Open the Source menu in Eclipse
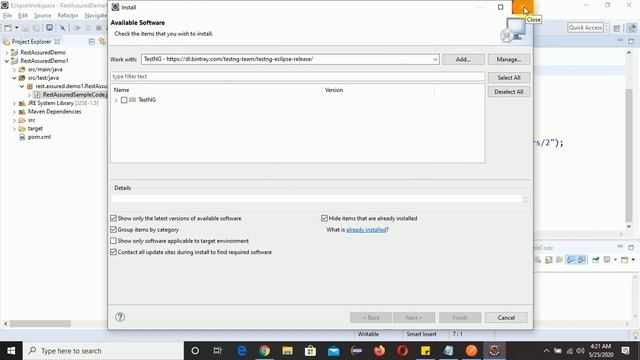This screenshot has height=360, width=640. [42, 16]
